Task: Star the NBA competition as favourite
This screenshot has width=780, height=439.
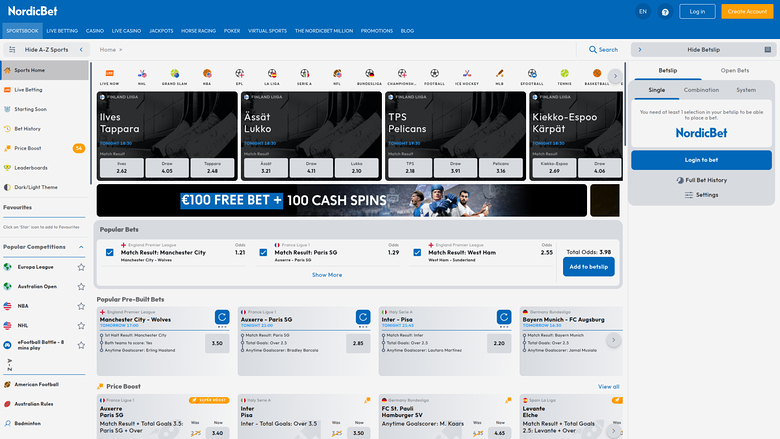Action: coord(81,306)
